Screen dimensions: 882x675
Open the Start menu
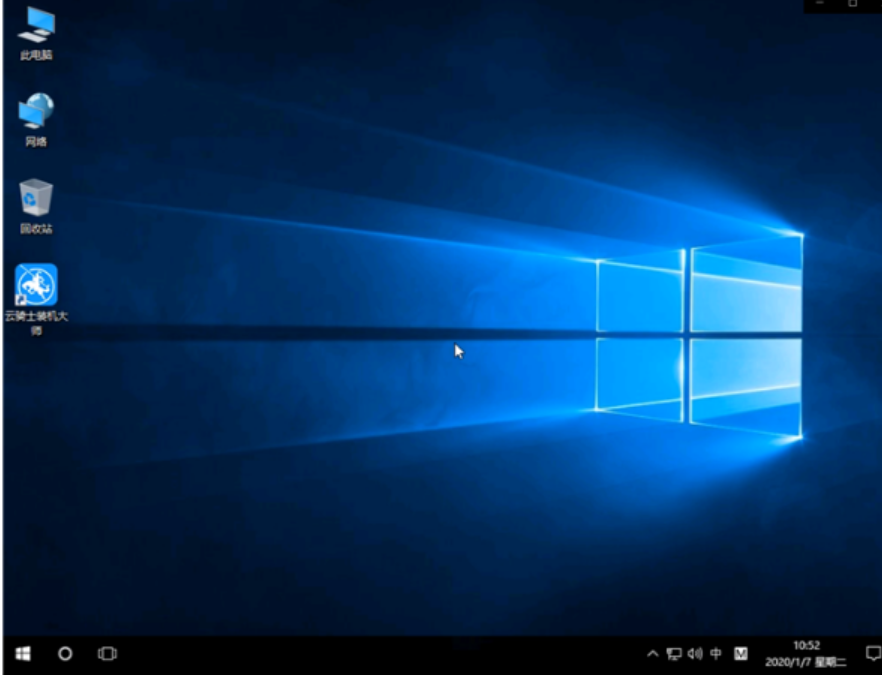click(x=22, y=653)
